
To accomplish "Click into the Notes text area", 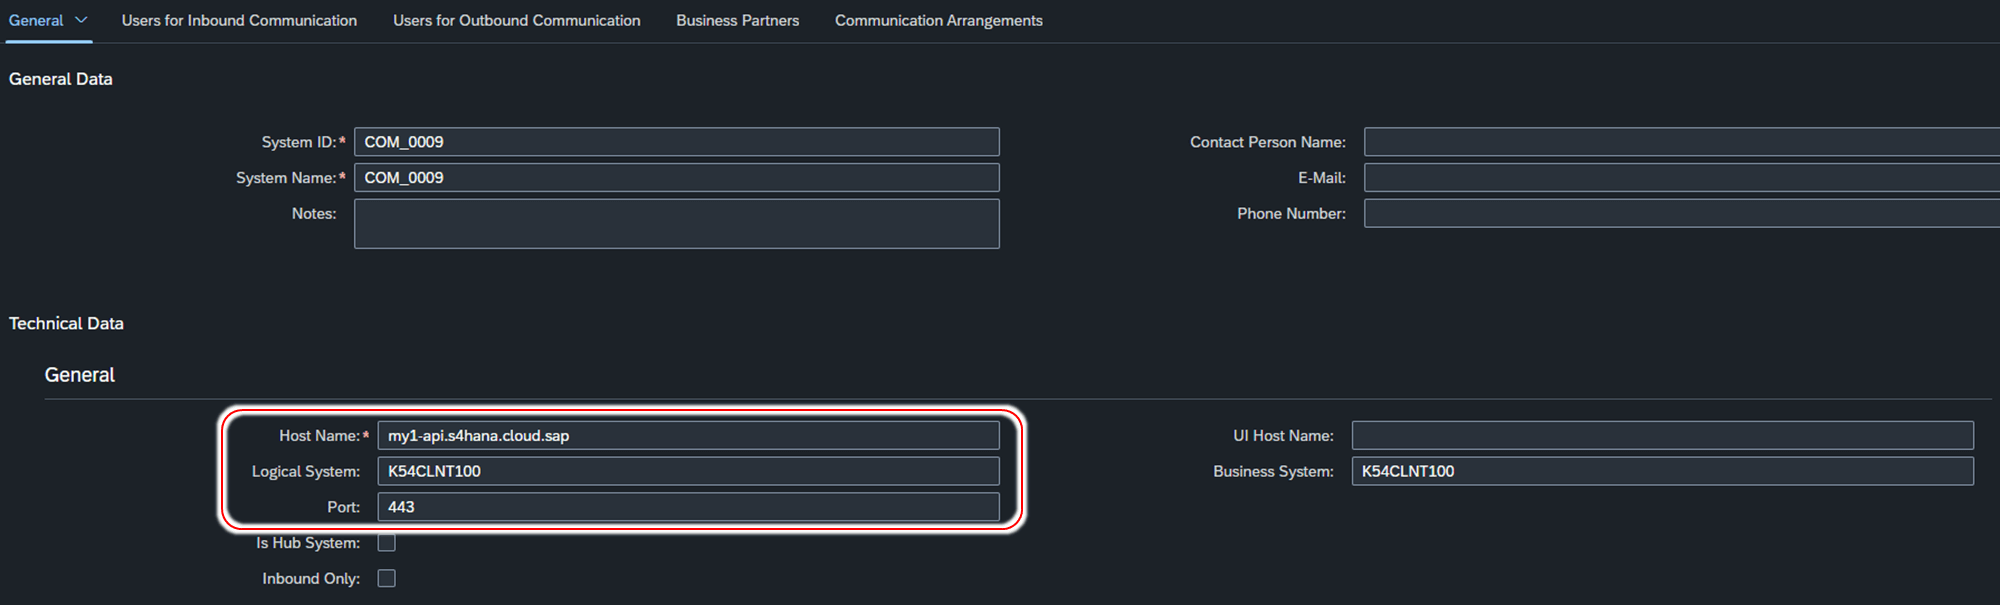I will pyautogui.click(x=676, y=224).
